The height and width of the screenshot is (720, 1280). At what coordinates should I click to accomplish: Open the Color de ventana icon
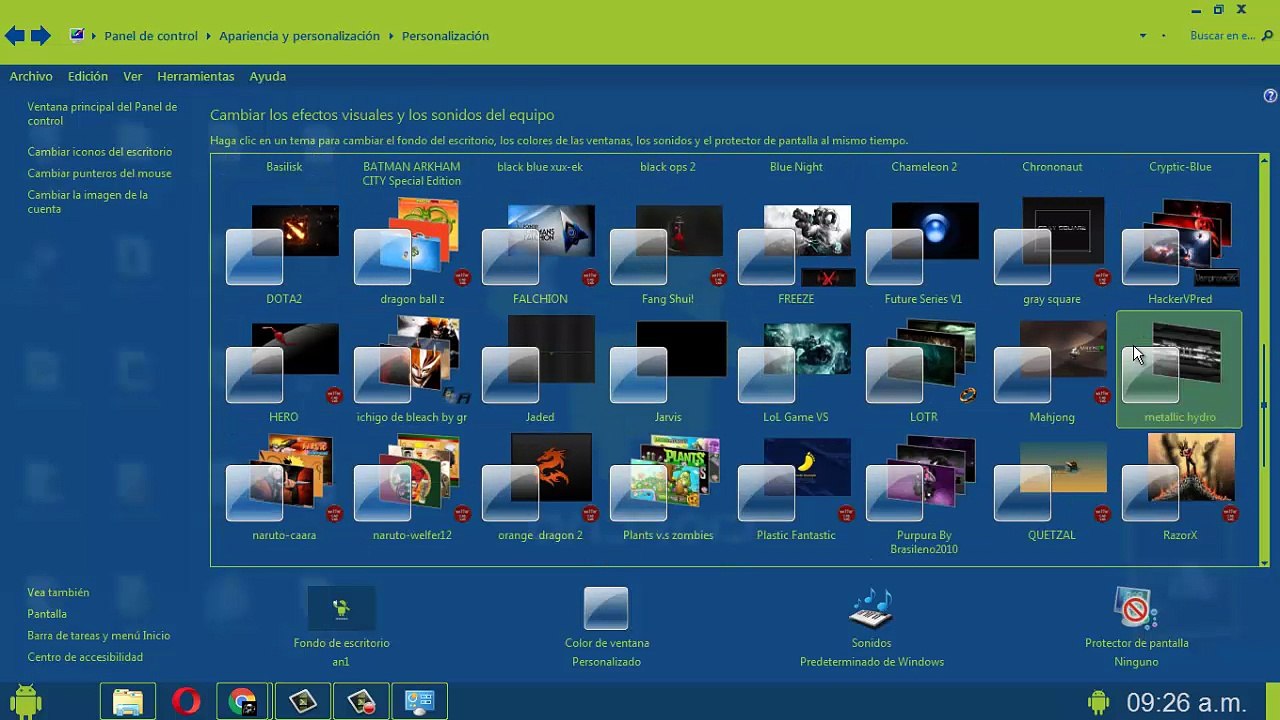(x=606, y=608)
